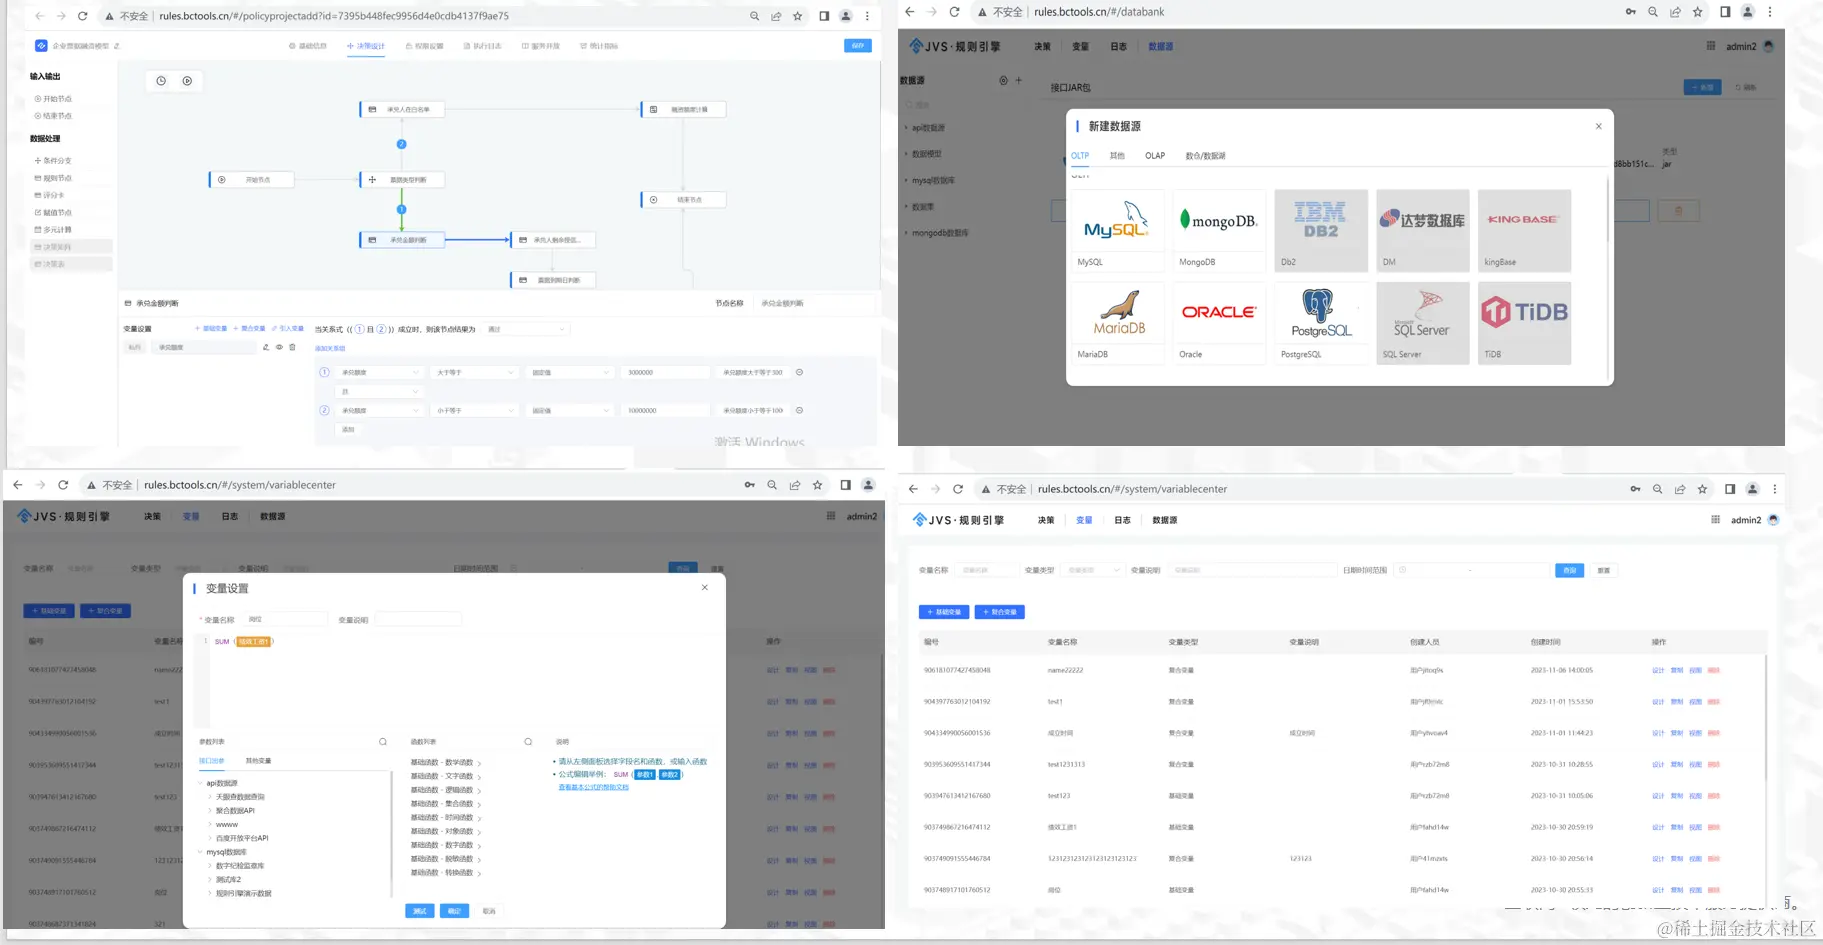Viewport: 1823px width, 945px height.
Task: Run the flow with the canvas play icon
Action: 187,81
